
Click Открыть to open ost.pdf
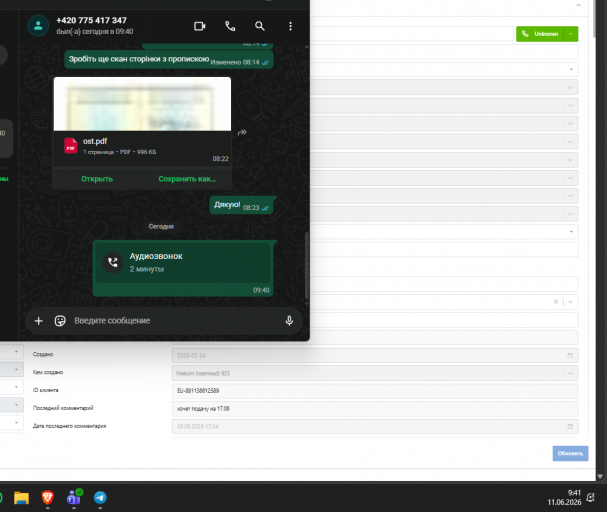pos(97,179)
